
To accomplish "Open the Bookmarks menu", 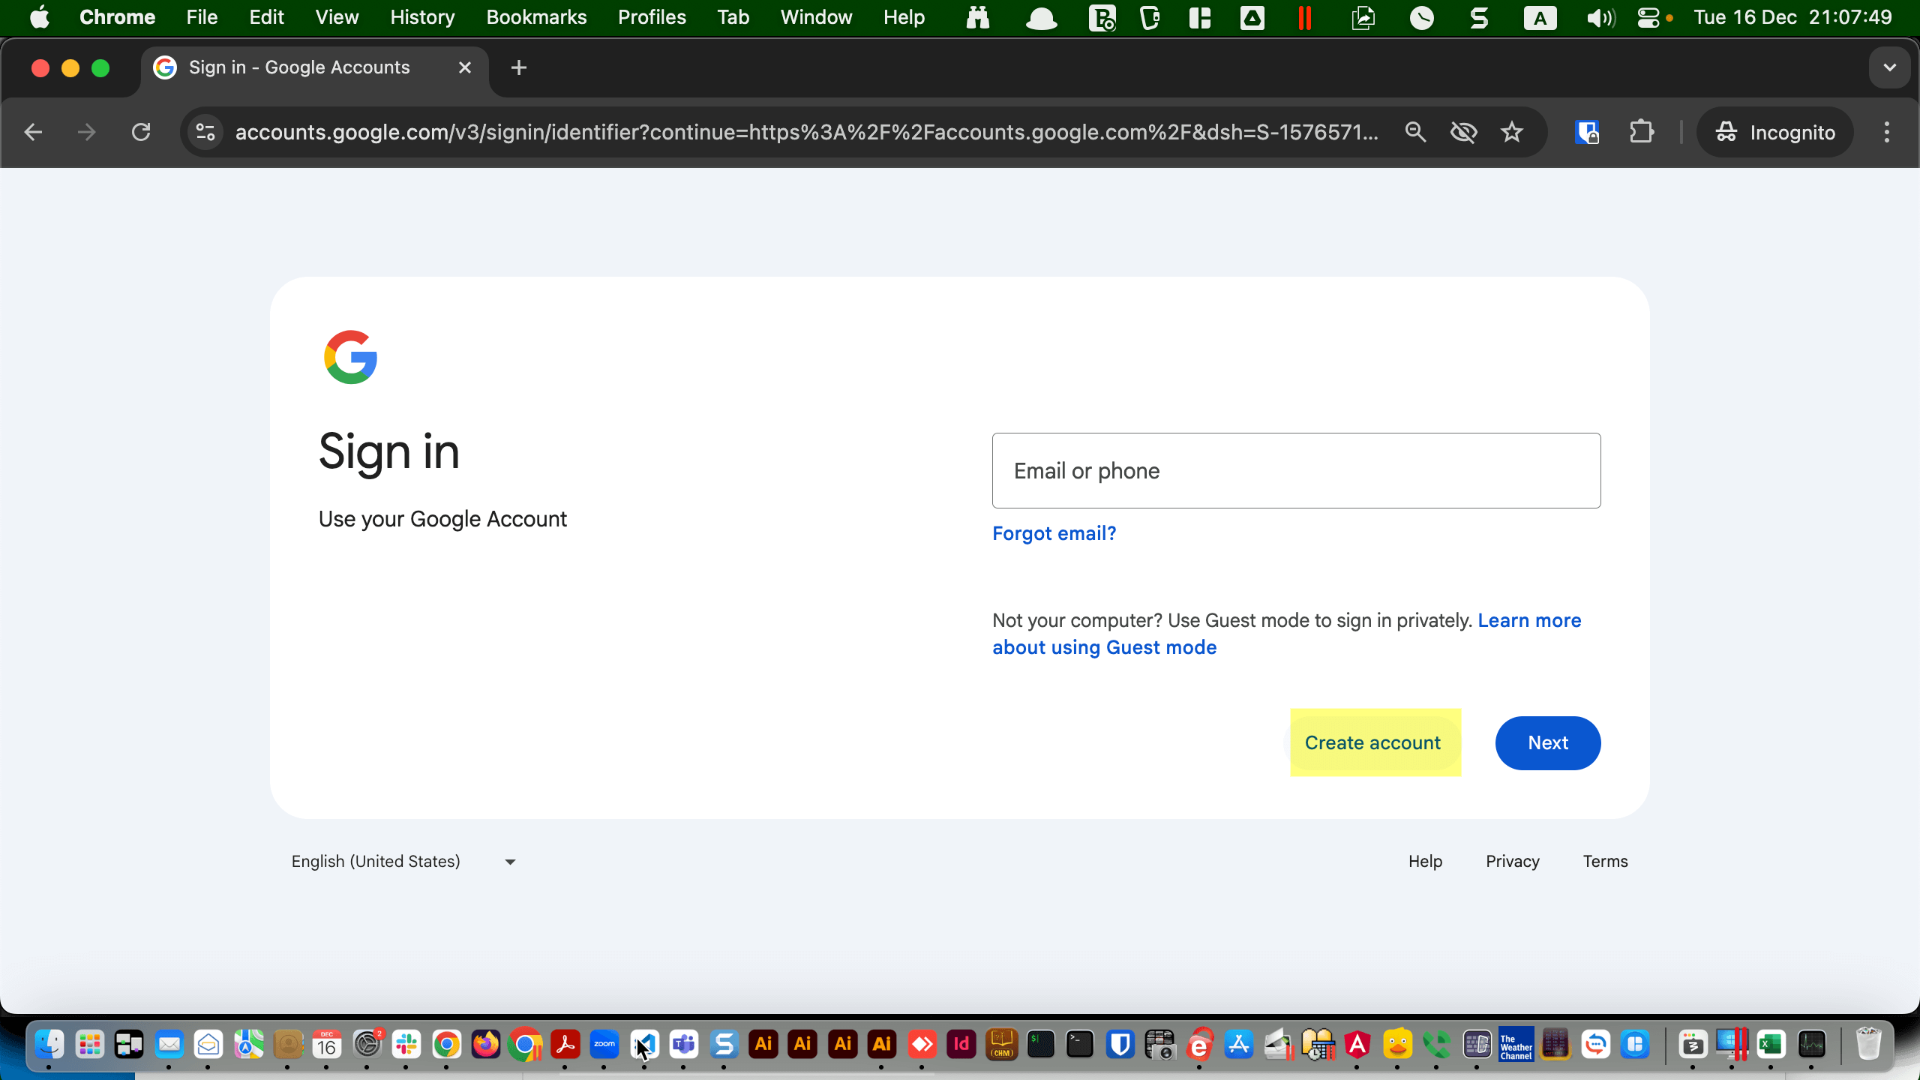I will [536, 17].
